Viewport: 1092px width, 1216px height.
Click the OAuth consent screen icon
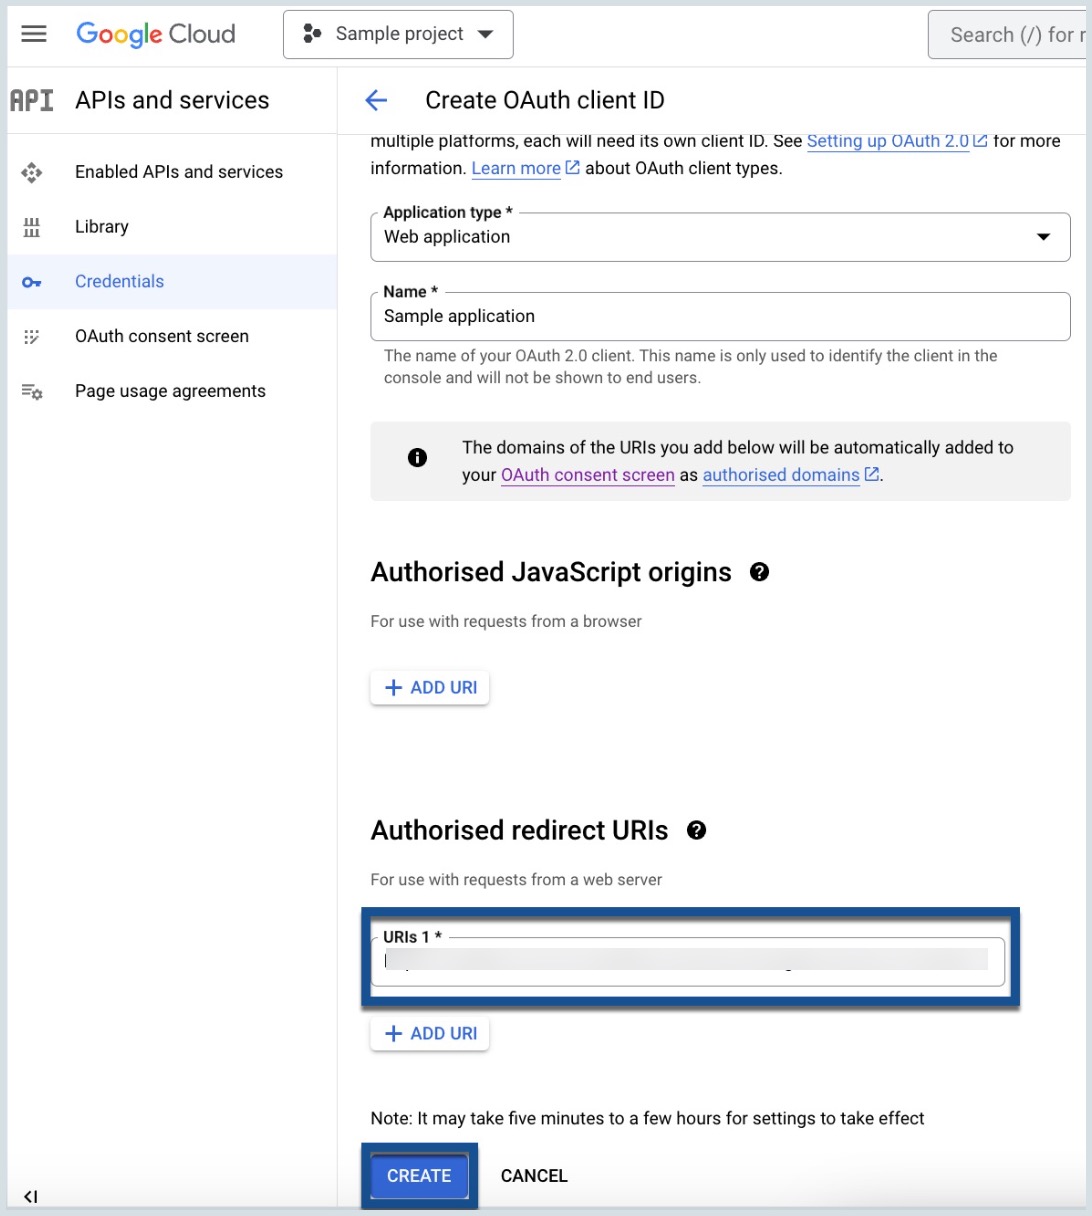(x=32, y=337)
